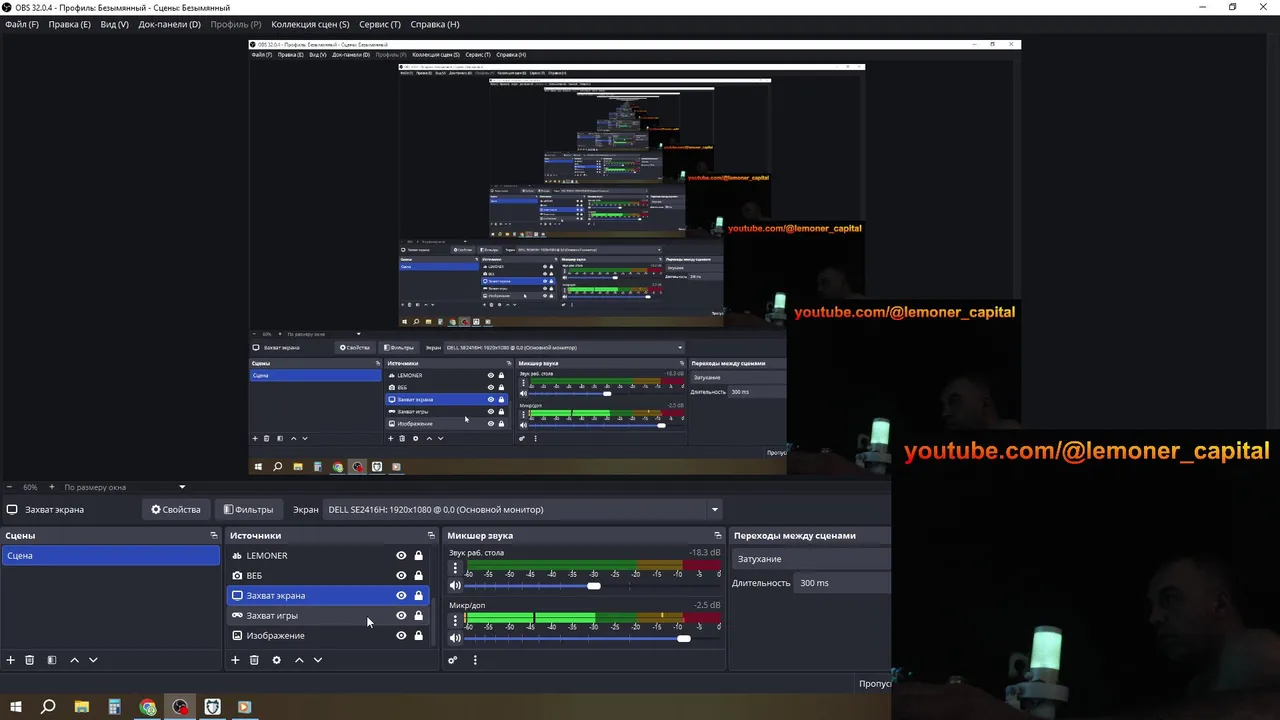The width and height of the screenshot is (1280, 720).
Task: Open source properties gear in Источники toolbar
Action: 276,660
